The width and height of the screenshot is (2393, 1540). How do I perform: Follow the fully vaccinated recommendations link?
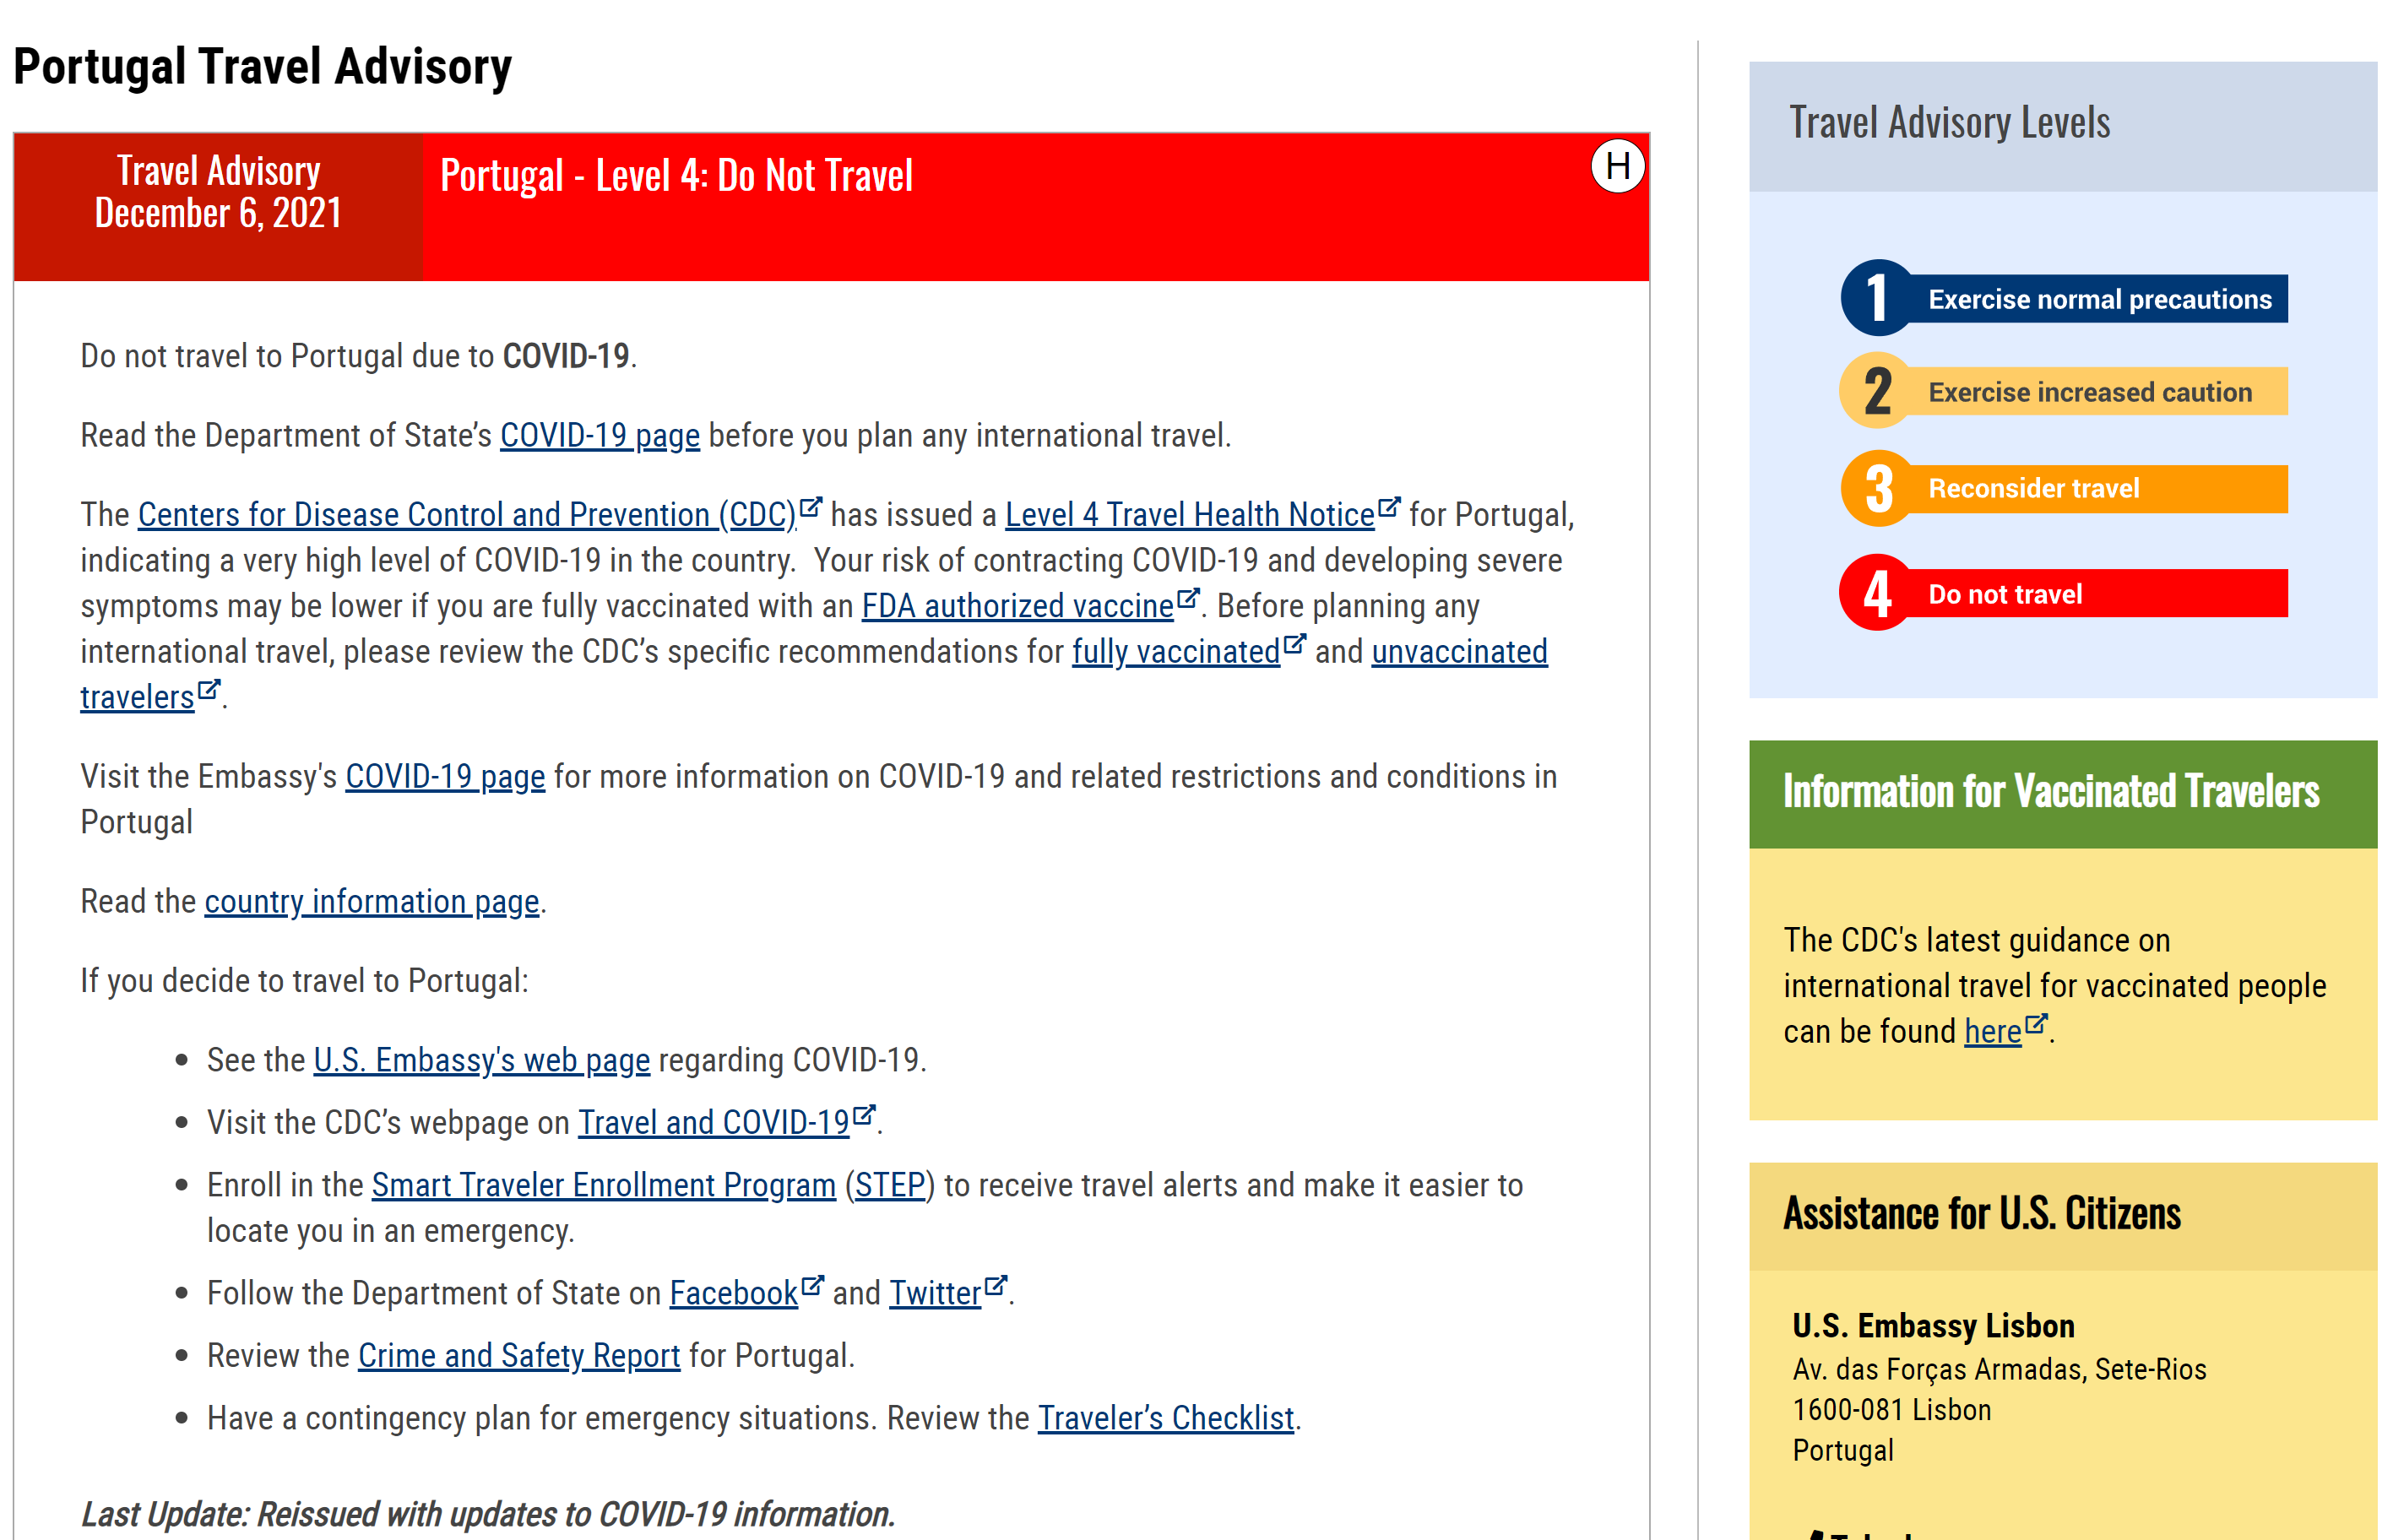[1175, 652]
